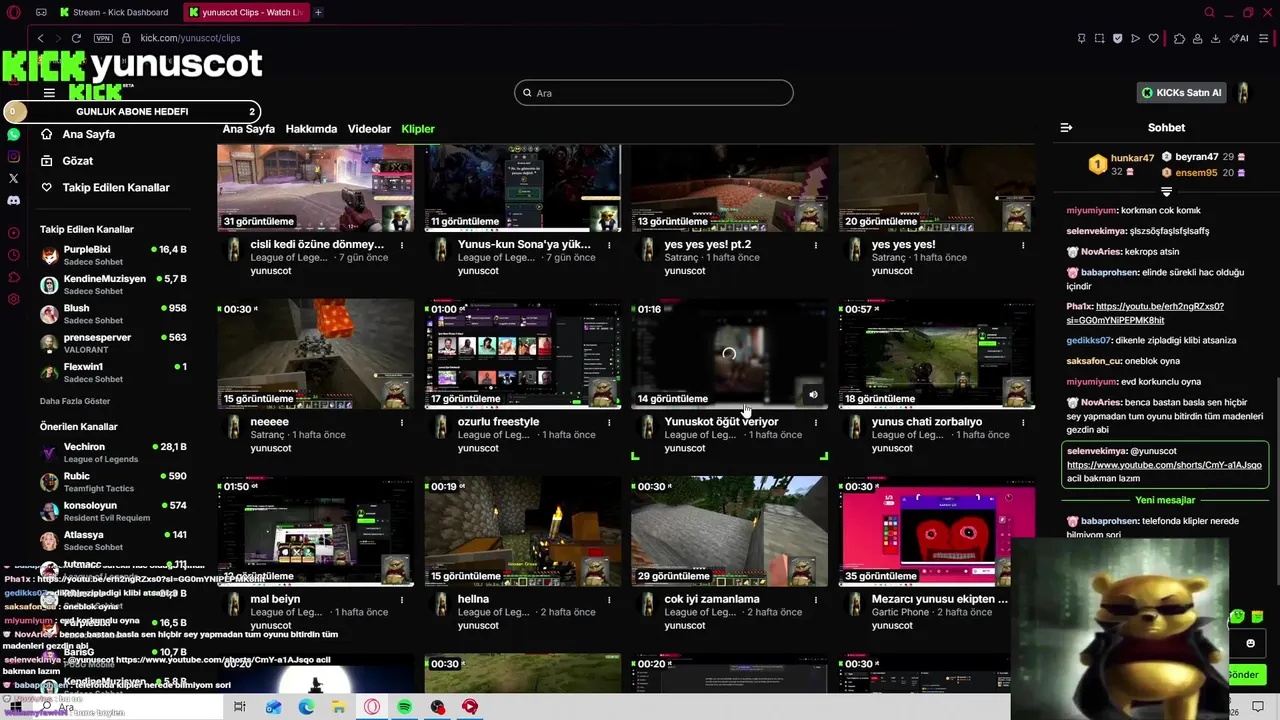Image resolution: width=1280 pixels, height=720 pixels.
Task: Go back with the browser back arrow
Action: click(40, 38)
